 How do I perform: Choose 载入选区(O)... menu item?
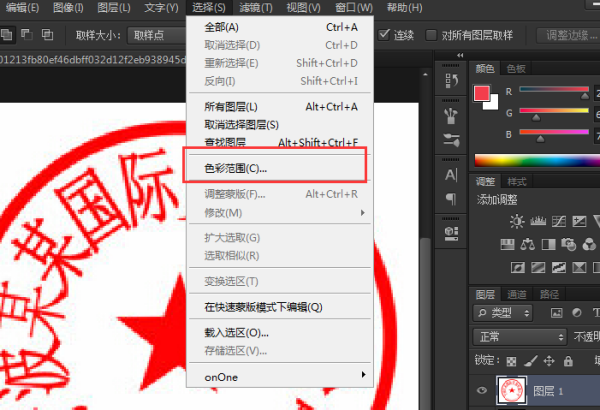tap(280, 333)
